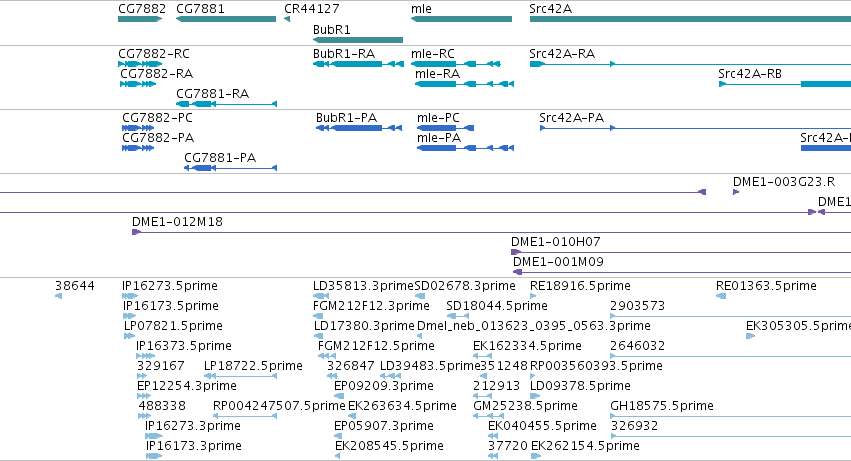Click transcript mle-RC
The width and height of the screenshot is (851, 461).
point(433,54)
